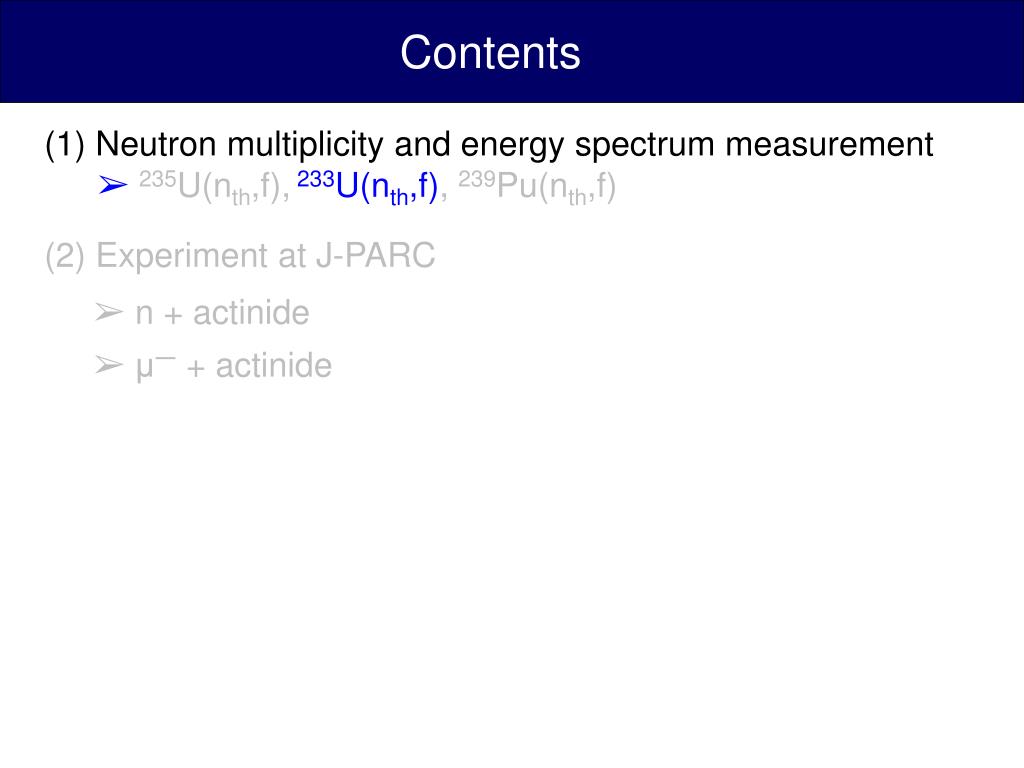Click the arrow bullet before μ⁻ + actinide
The height and width of the screenshot is (768, 1024).
(109, 364)
